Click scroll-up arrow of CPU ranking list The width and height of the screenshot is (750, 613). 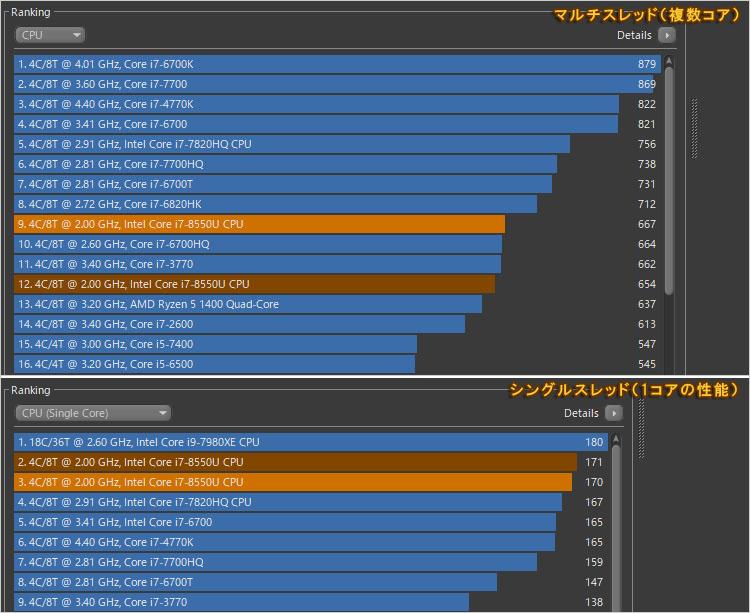pyautogui.click(x=669, y=61)
